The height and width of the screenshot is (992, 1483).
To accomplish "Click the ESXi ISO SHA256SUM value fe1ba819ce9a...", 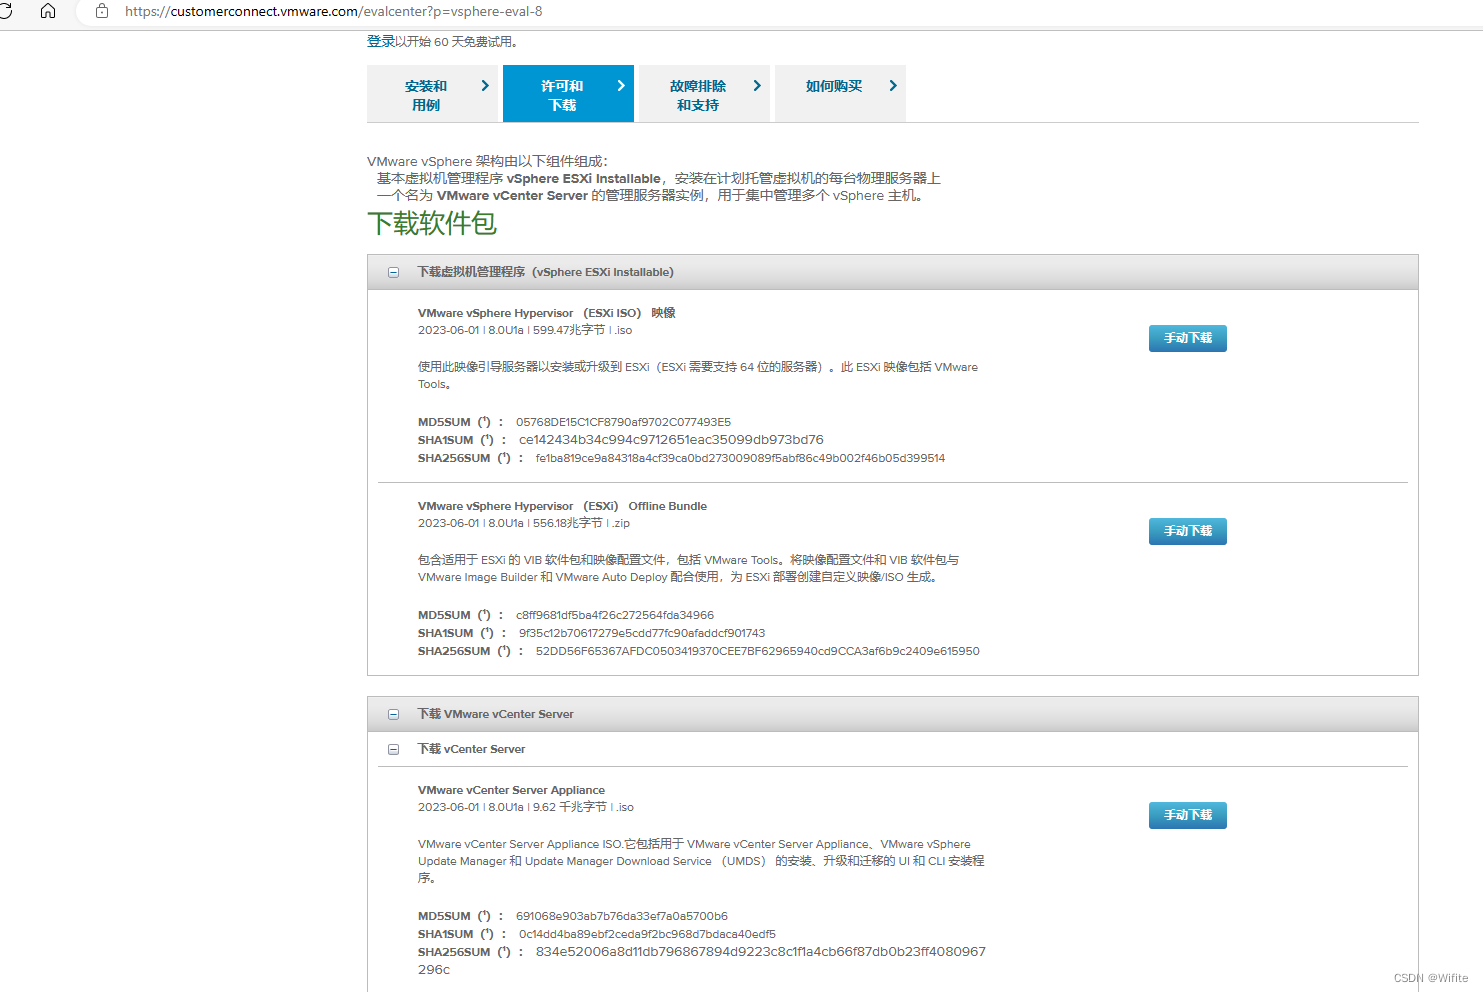I will click(740, 458).
